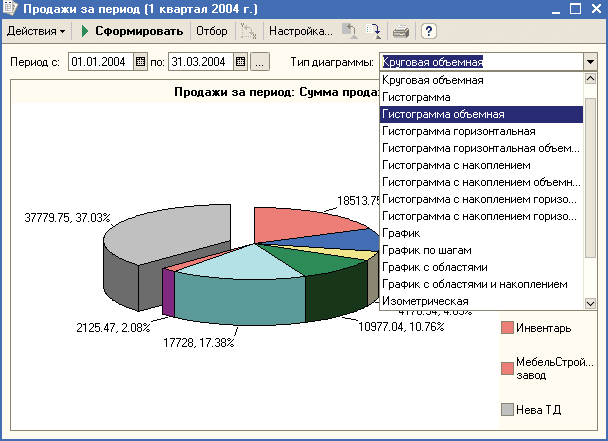
Task: Select Гистограмма объемная from the list
Action: (x=442, y=114)
